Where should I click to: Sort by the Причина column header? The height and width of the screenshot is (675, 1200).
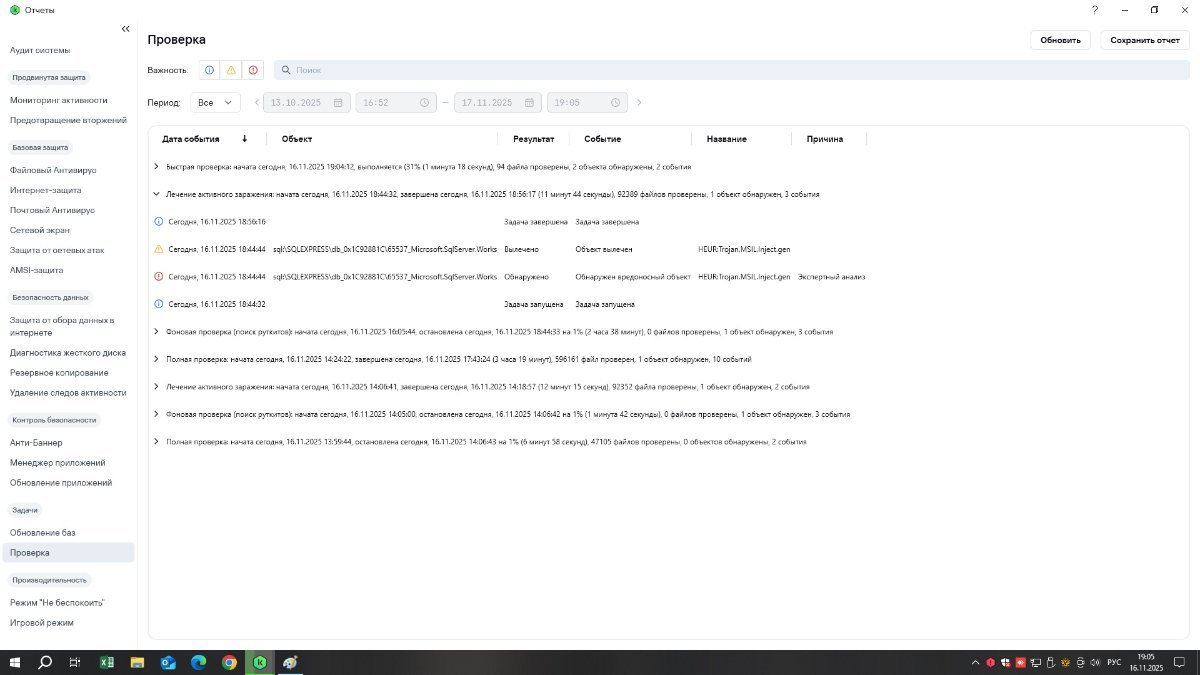825,139
